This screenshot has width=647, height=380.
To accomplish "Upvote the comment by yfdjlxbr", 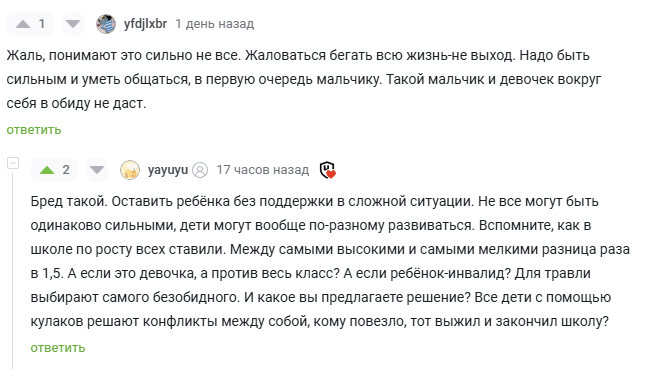I will coord(23,24).
